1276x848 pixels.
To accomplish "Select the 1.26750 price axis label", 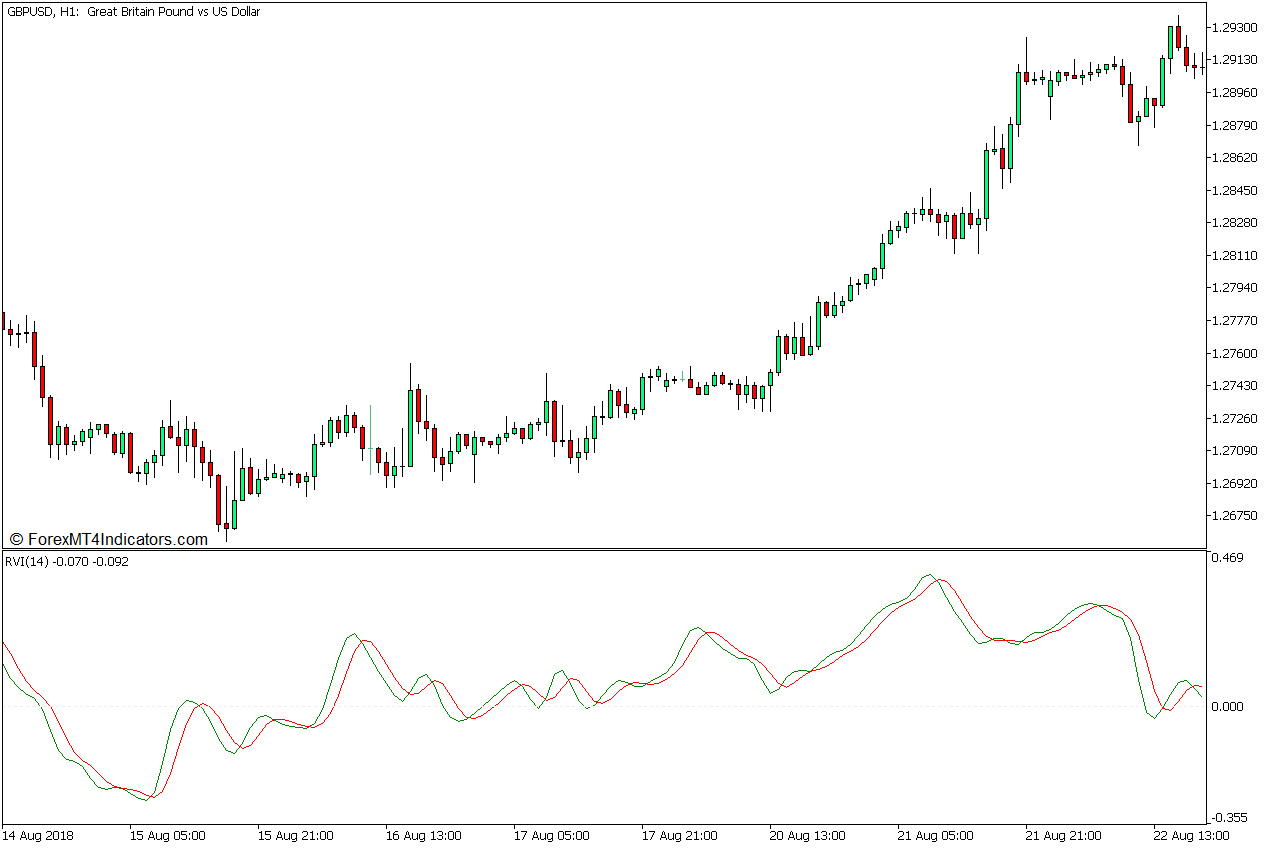I will click(1233, 516).
